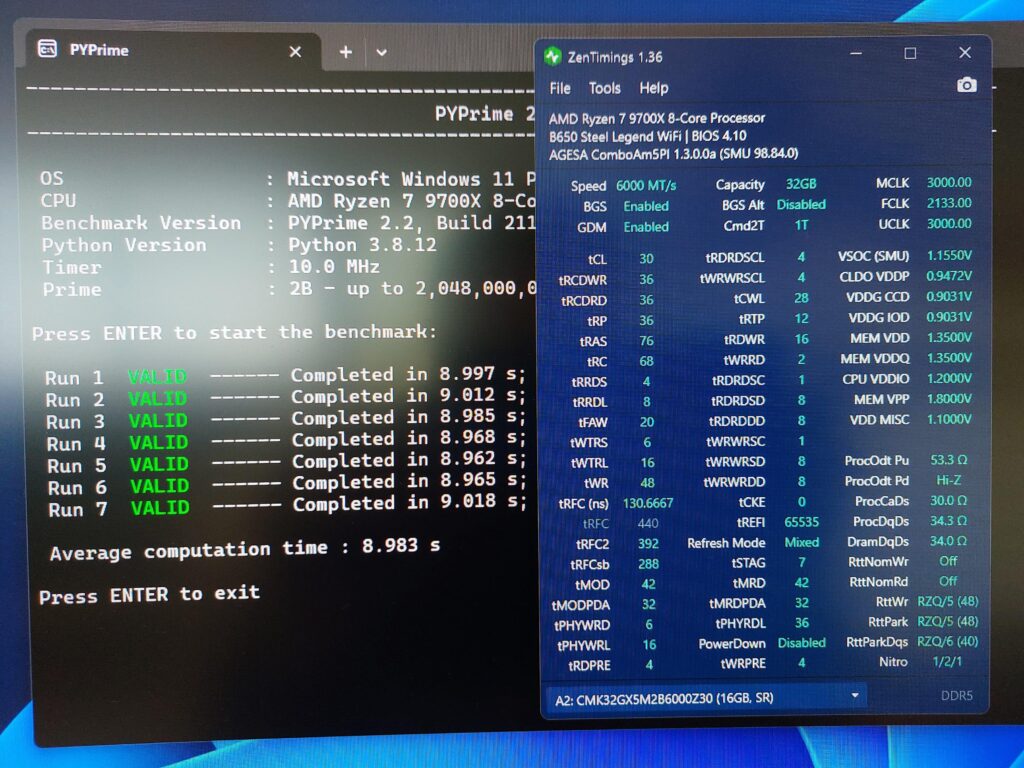Click the tPHYRDL value 36

[801, 623]
